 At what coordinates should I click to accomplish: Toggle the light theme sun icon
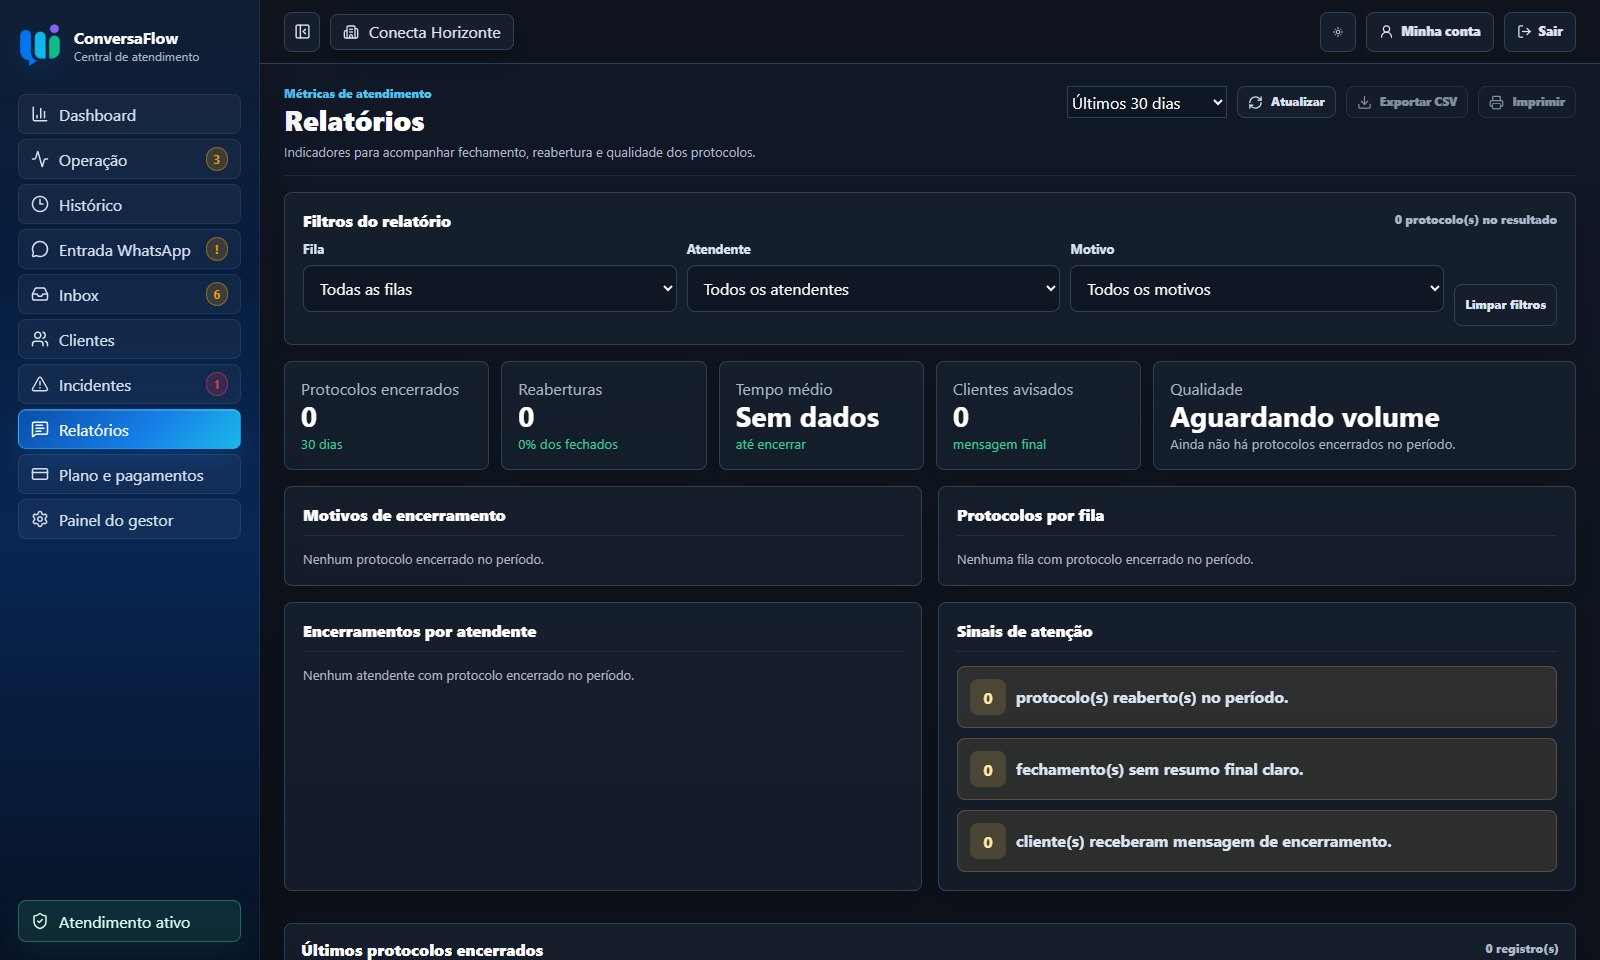[x=1338, y=32]
